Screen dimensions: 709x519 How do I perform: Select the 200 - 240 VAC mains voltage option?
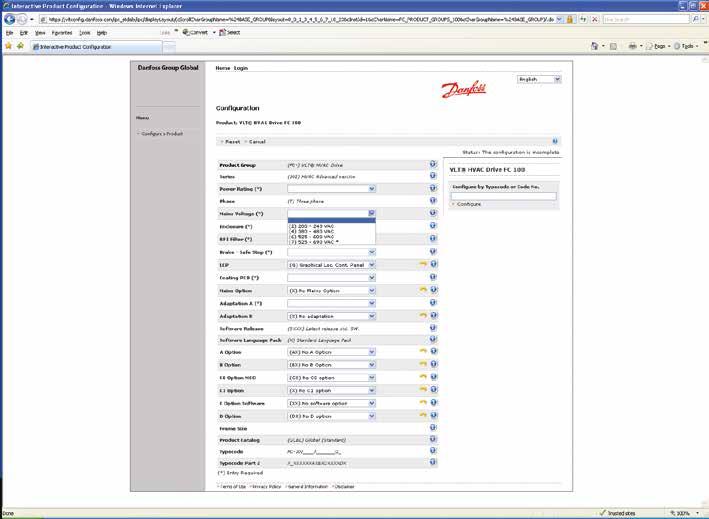(x=331, y=226)
